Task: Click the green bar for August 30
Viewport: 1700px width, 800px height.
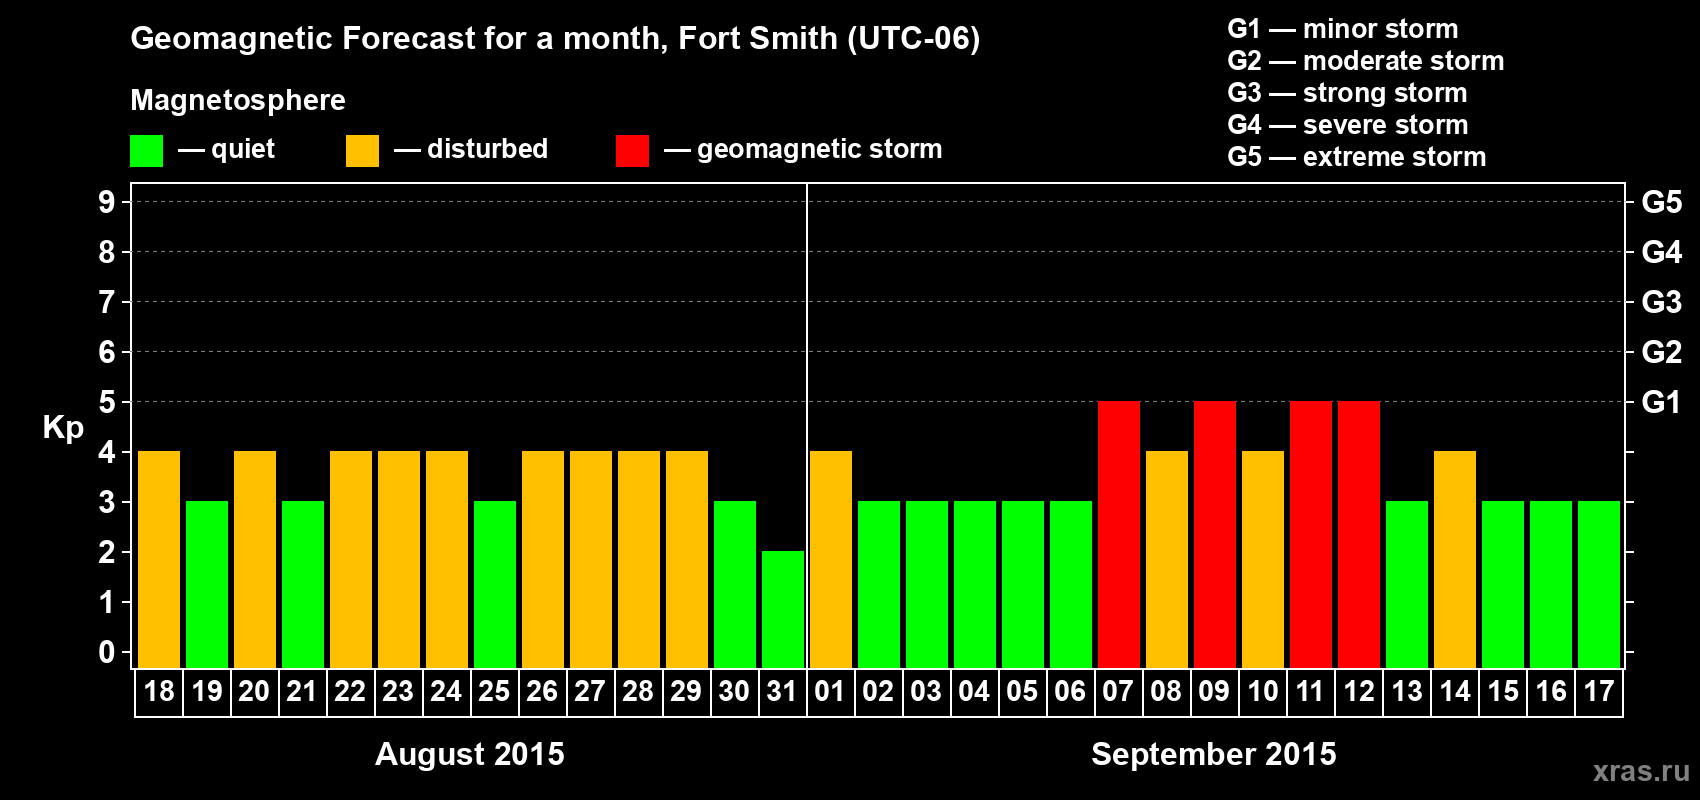Action: click(x=735, y=585)
